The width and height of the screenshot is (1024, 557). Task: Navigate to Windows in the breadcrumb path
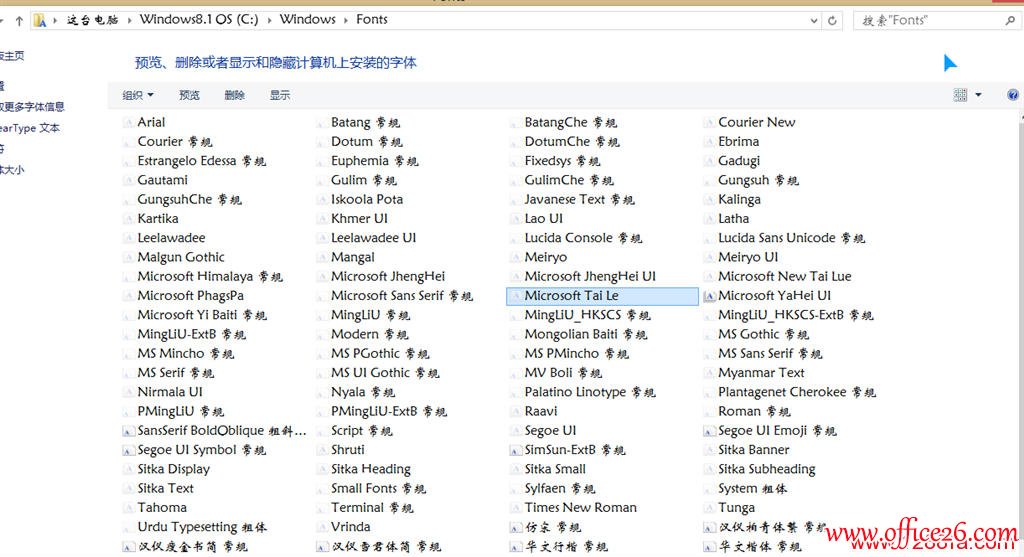307,20
